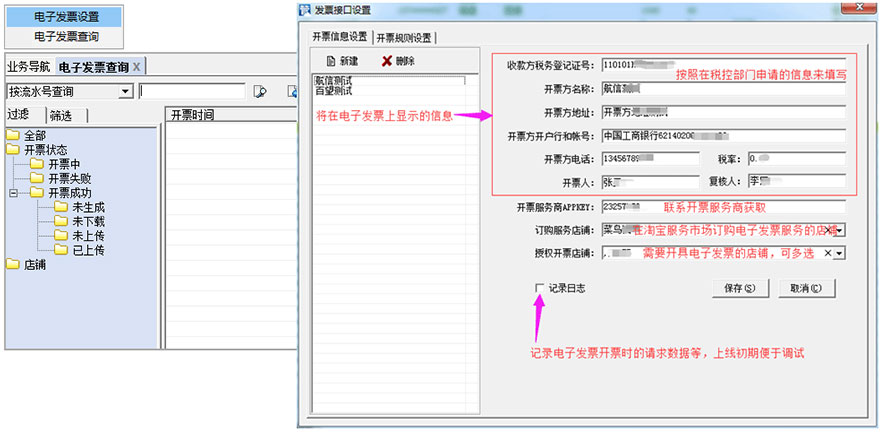This screenshot has width=881, height=438.
Task: Click the folder icon next to 未上传
Action: [x=61, y=236]
